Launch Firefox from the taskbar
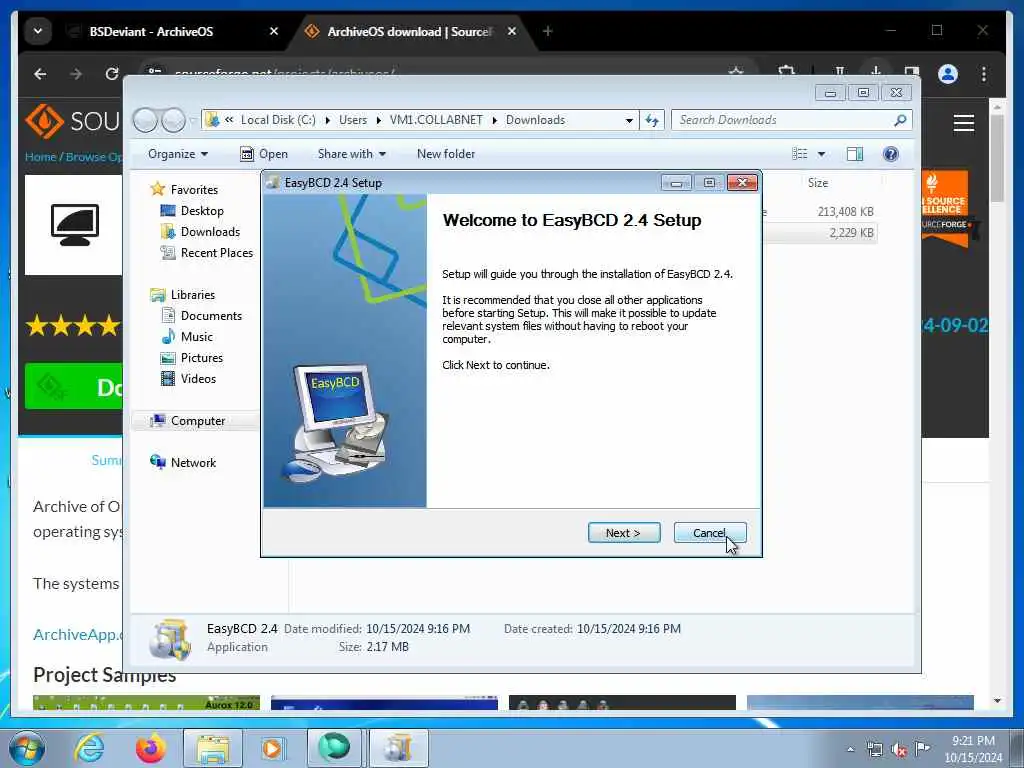The height and width of the screenshot is (768, 1024). pos(150,748)
